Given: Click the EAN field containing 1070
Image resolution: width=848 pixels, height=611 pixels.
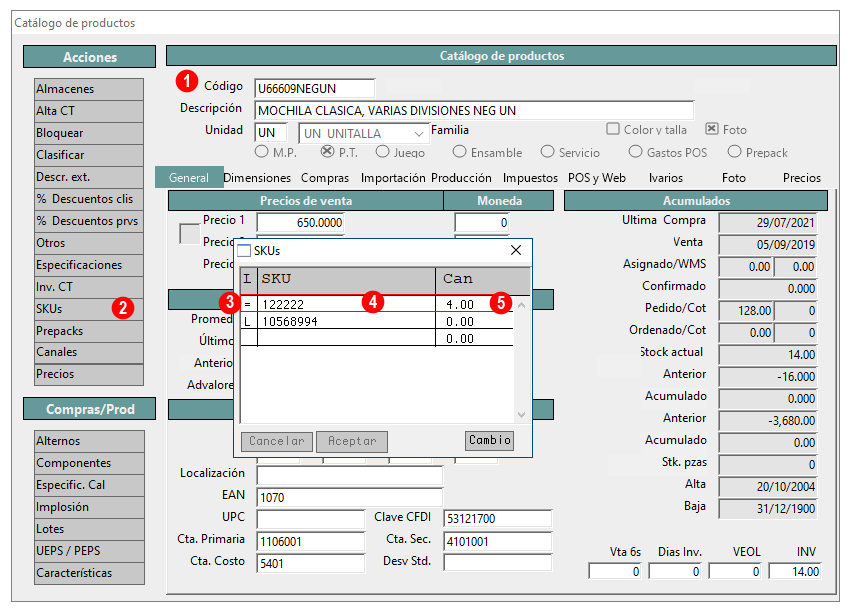Looking at the screenshot, I should coord(349,497).
